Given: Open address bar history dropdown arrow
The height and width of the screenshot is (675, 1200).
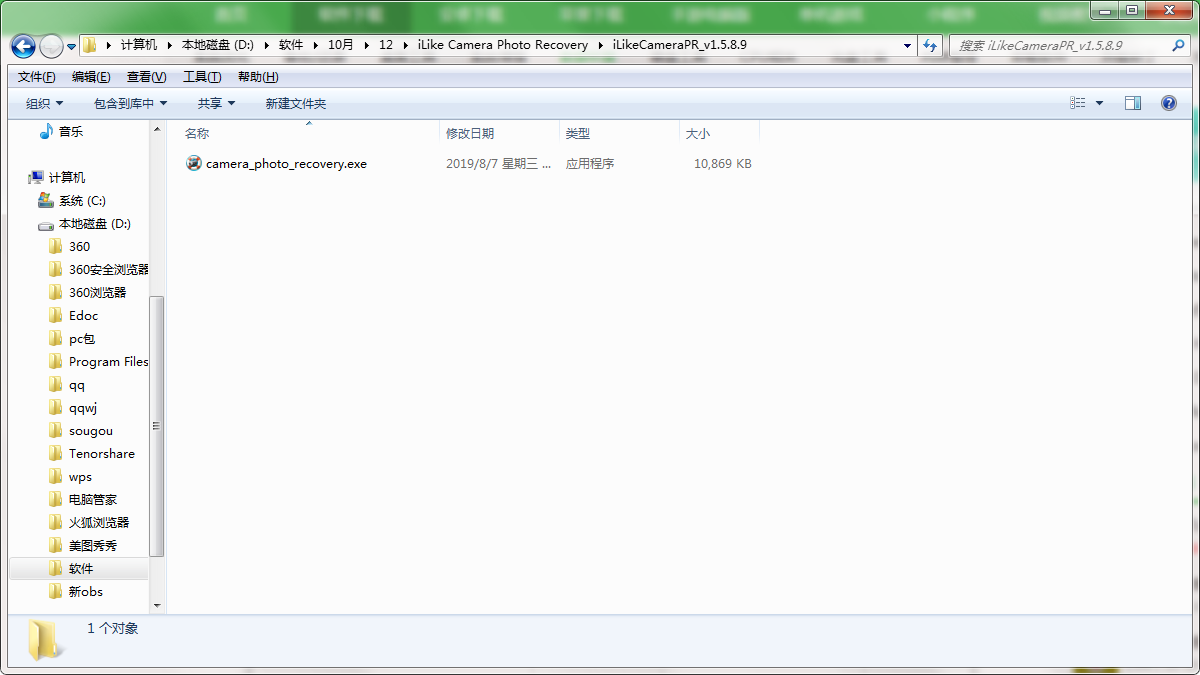Looking at the screenshot, I should point(907,46).
